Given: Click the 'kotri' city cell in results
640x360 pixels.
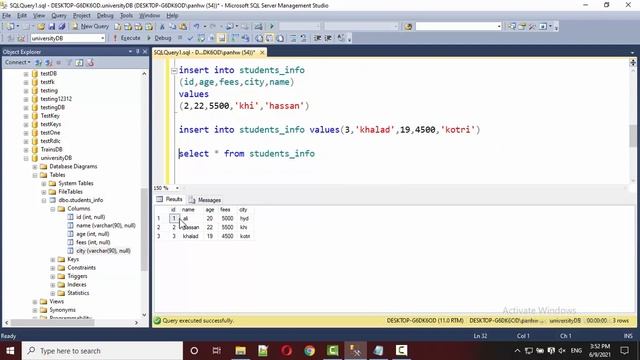Looking at the screenshot, I should point(245,236).
